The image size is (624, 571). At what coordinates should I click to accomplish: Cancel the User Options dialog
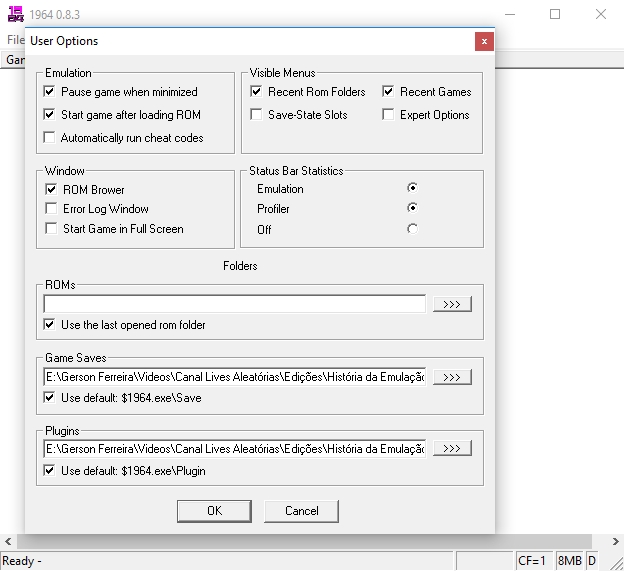point(301,511)
